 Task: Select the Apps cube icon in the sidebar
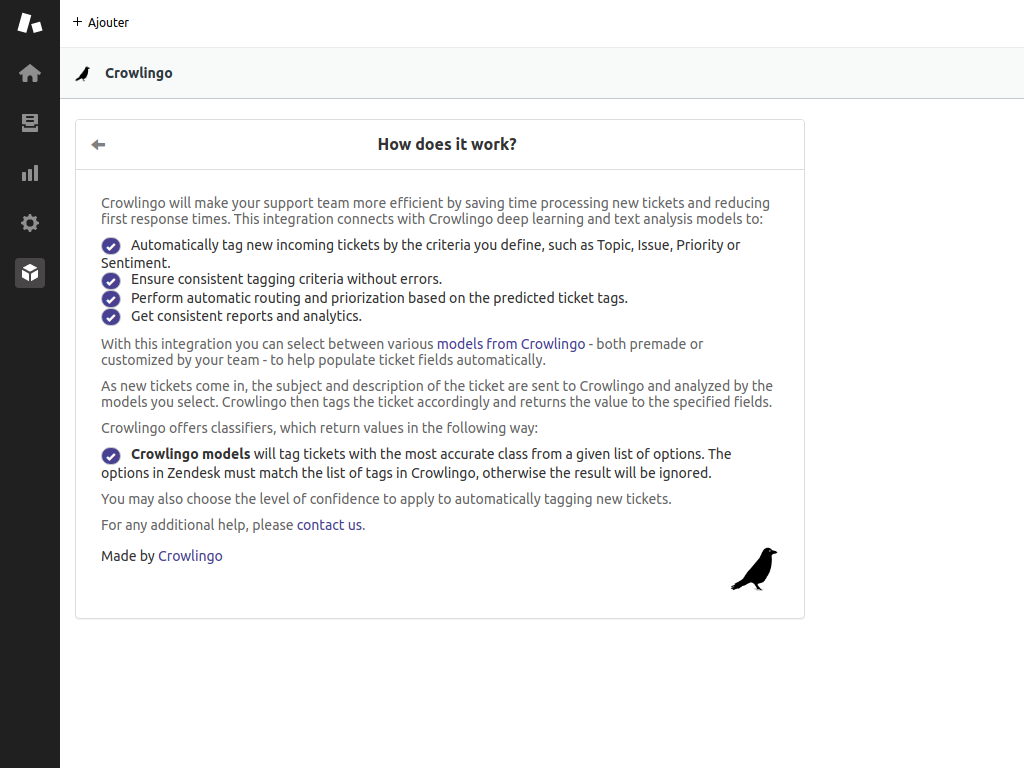tap(30, 273)
